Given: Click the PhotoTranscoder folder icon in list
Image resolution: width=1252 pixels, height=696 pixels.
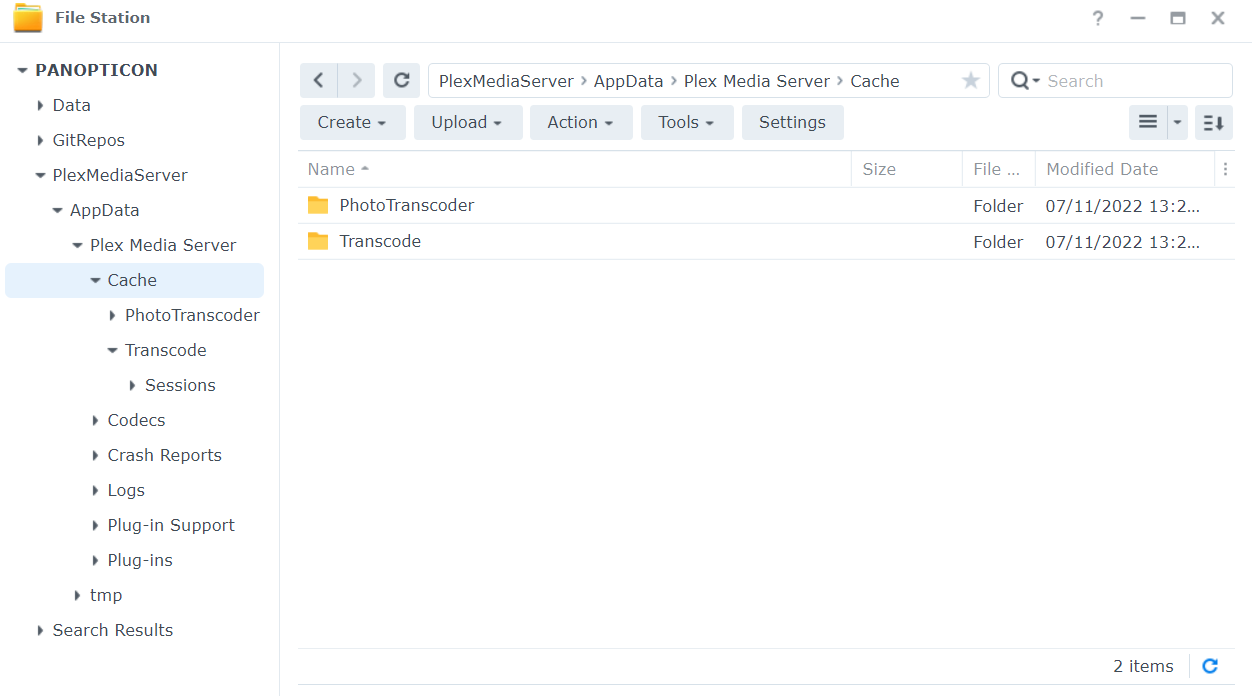Looking at the screenshot, I should coord(318,205).
